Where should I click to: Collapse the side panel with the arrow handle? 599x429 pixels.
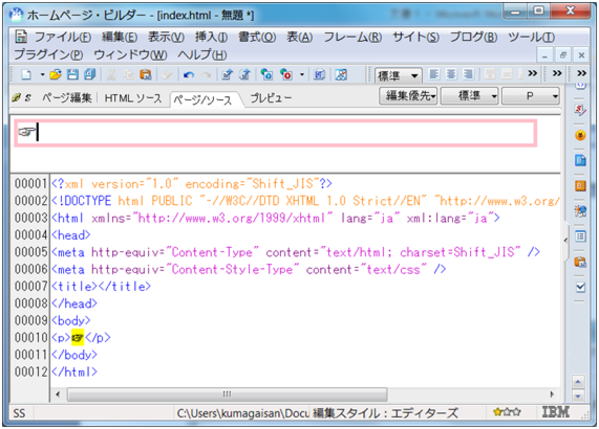pyautogui.click(x=566, y=240)
